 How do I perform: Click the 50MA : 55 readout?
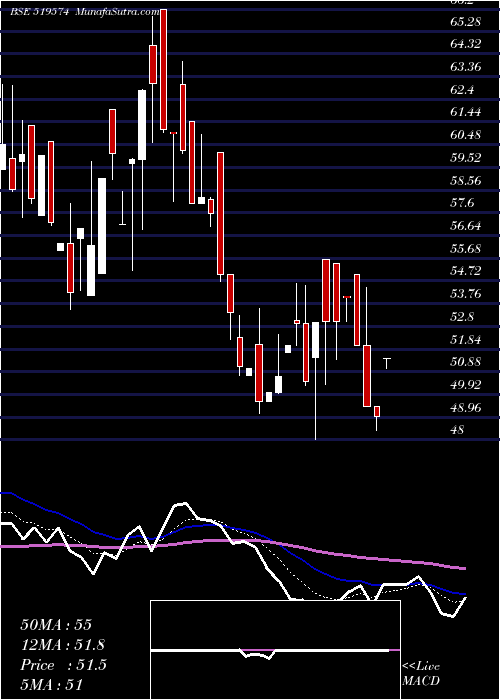pyautogui.click(x=56, y=625)
